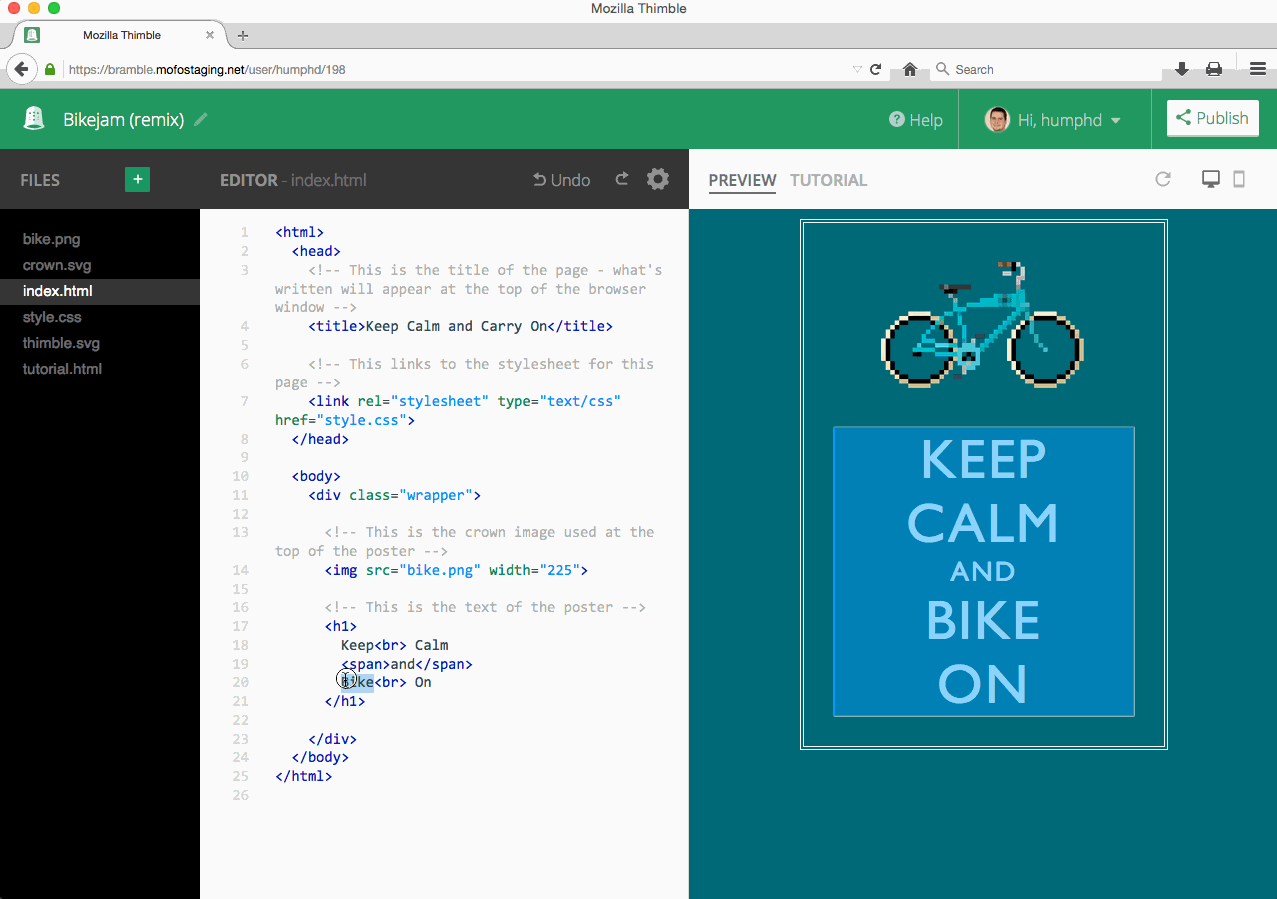Open Help from the header
Image resolution: width=1277 pixels, height=899 pixels.
915,120
